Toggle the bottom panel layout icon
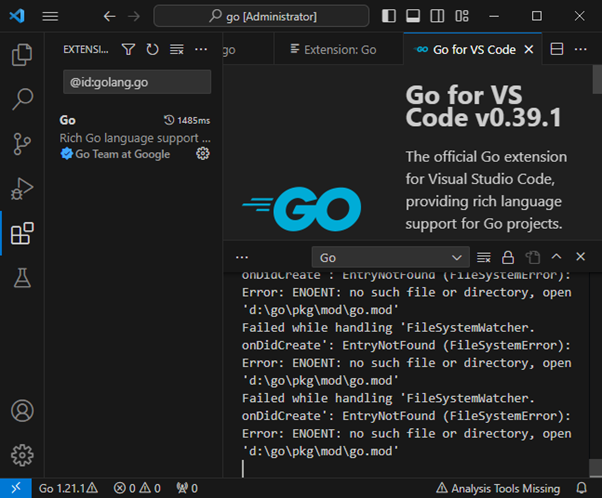 click(x=413, y=16)
